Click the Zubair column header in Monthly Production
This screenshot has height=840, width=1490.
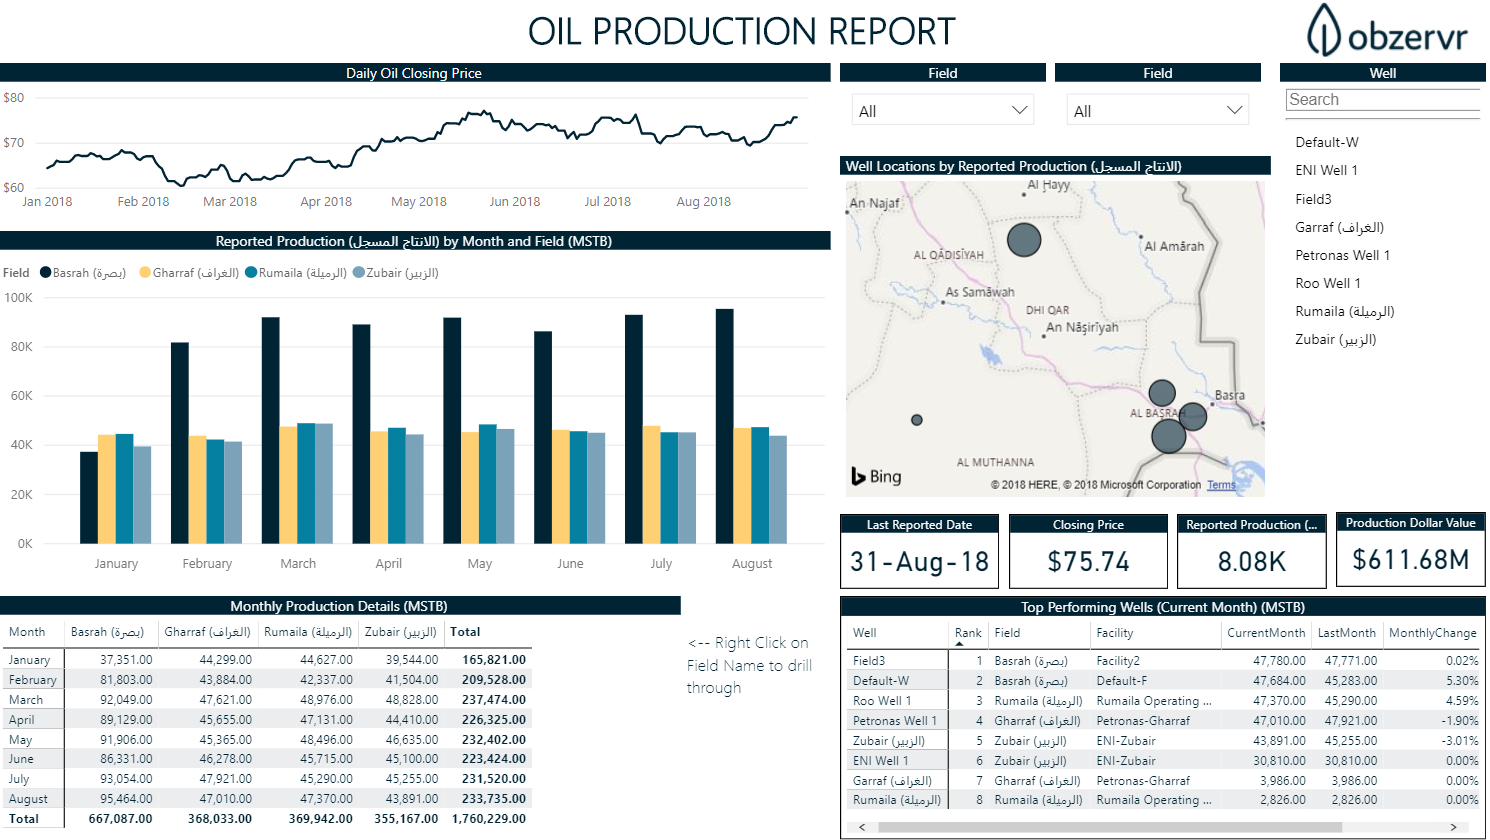(401, 632)
